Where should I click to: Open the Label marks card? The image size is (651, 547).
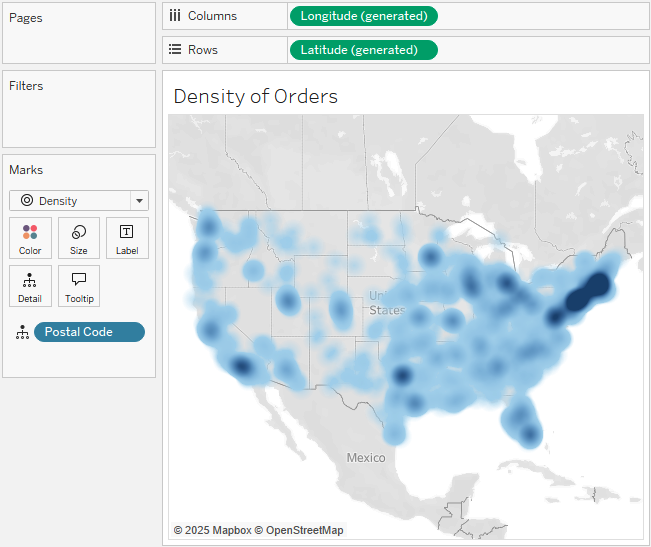(127, 238)
